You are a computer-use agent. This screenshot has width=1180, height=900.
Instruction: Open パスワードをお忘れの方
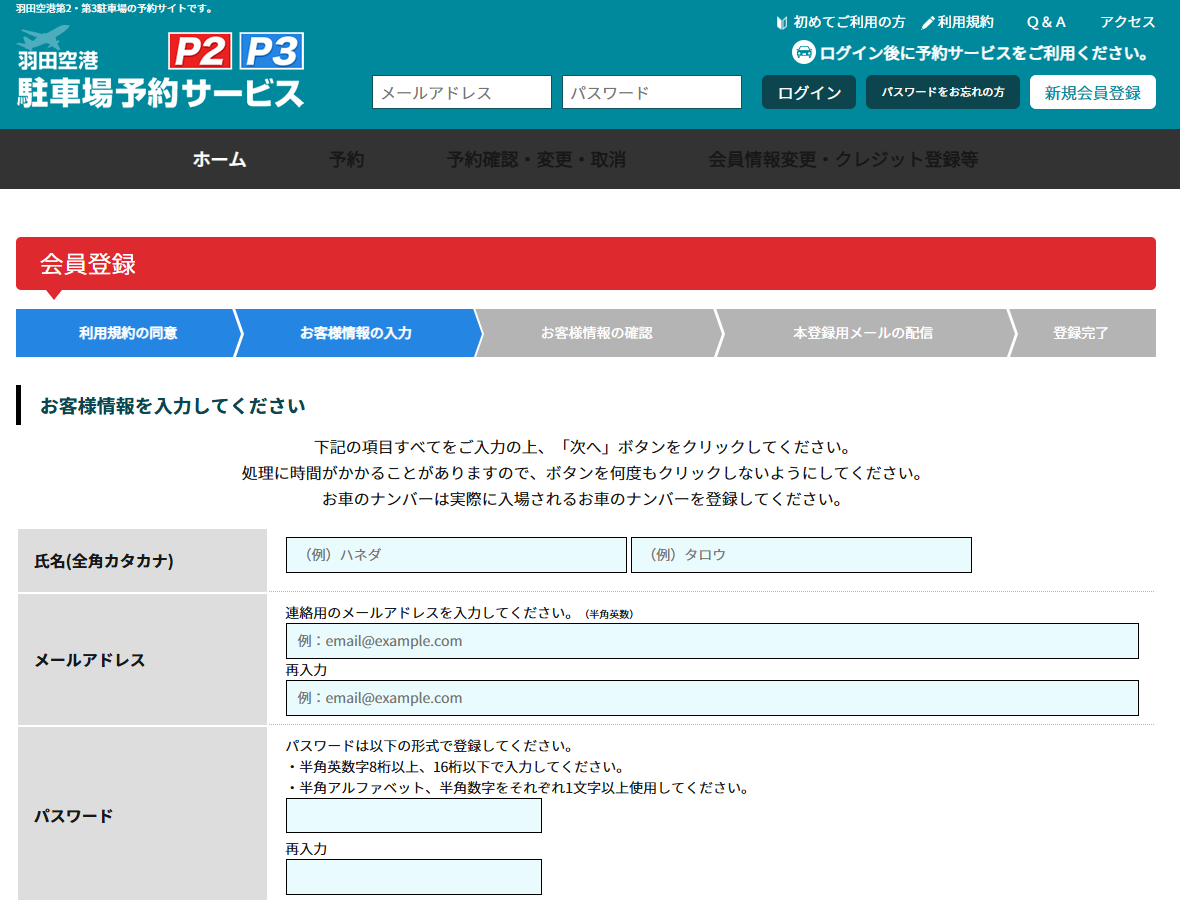point(941,92)
